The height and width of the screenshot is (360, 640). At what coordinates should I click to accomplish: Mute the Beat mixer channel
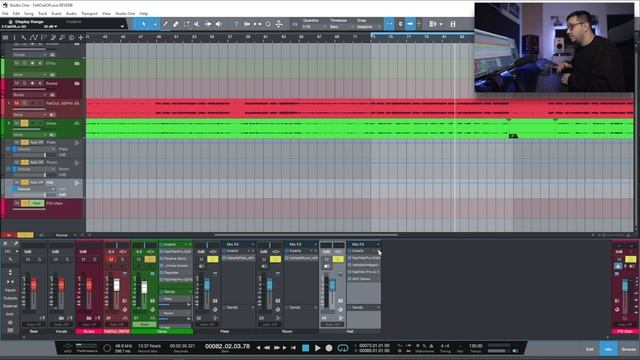(x=28, y=259)
